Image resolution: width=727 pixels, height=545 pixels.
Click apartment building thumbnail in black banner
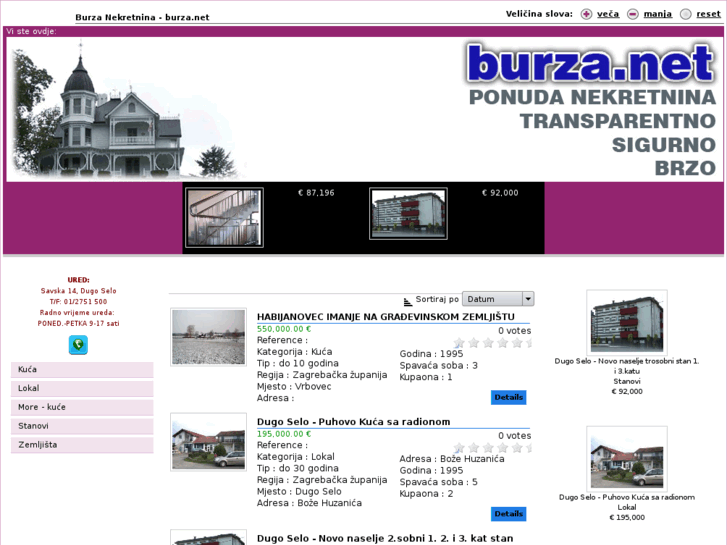[408, 214]
